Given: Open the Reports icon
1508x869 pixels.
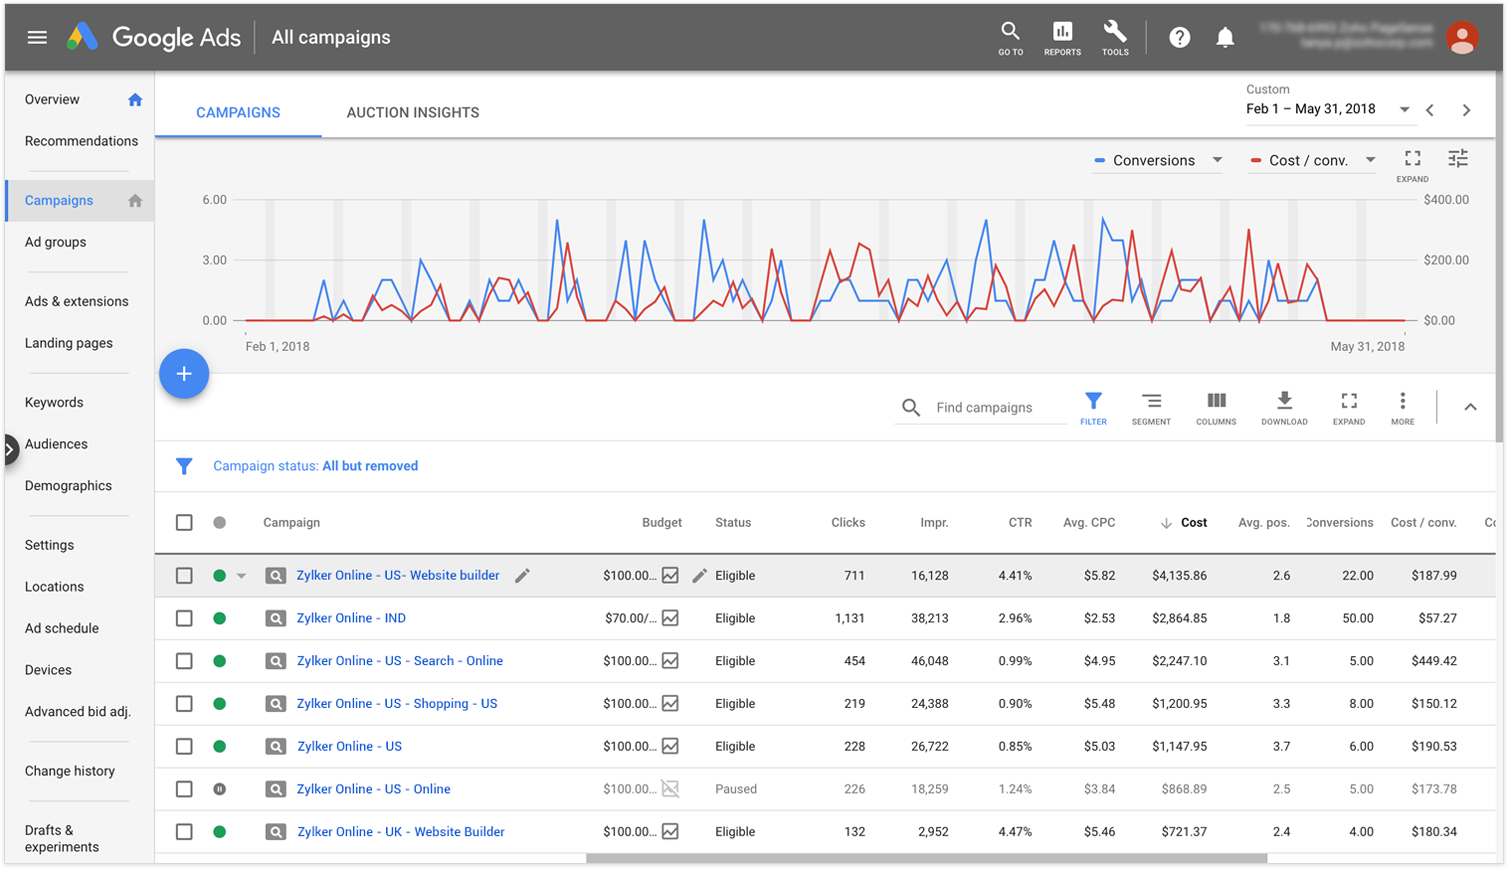Looking at the screenshot, I should coord(1062,38).
